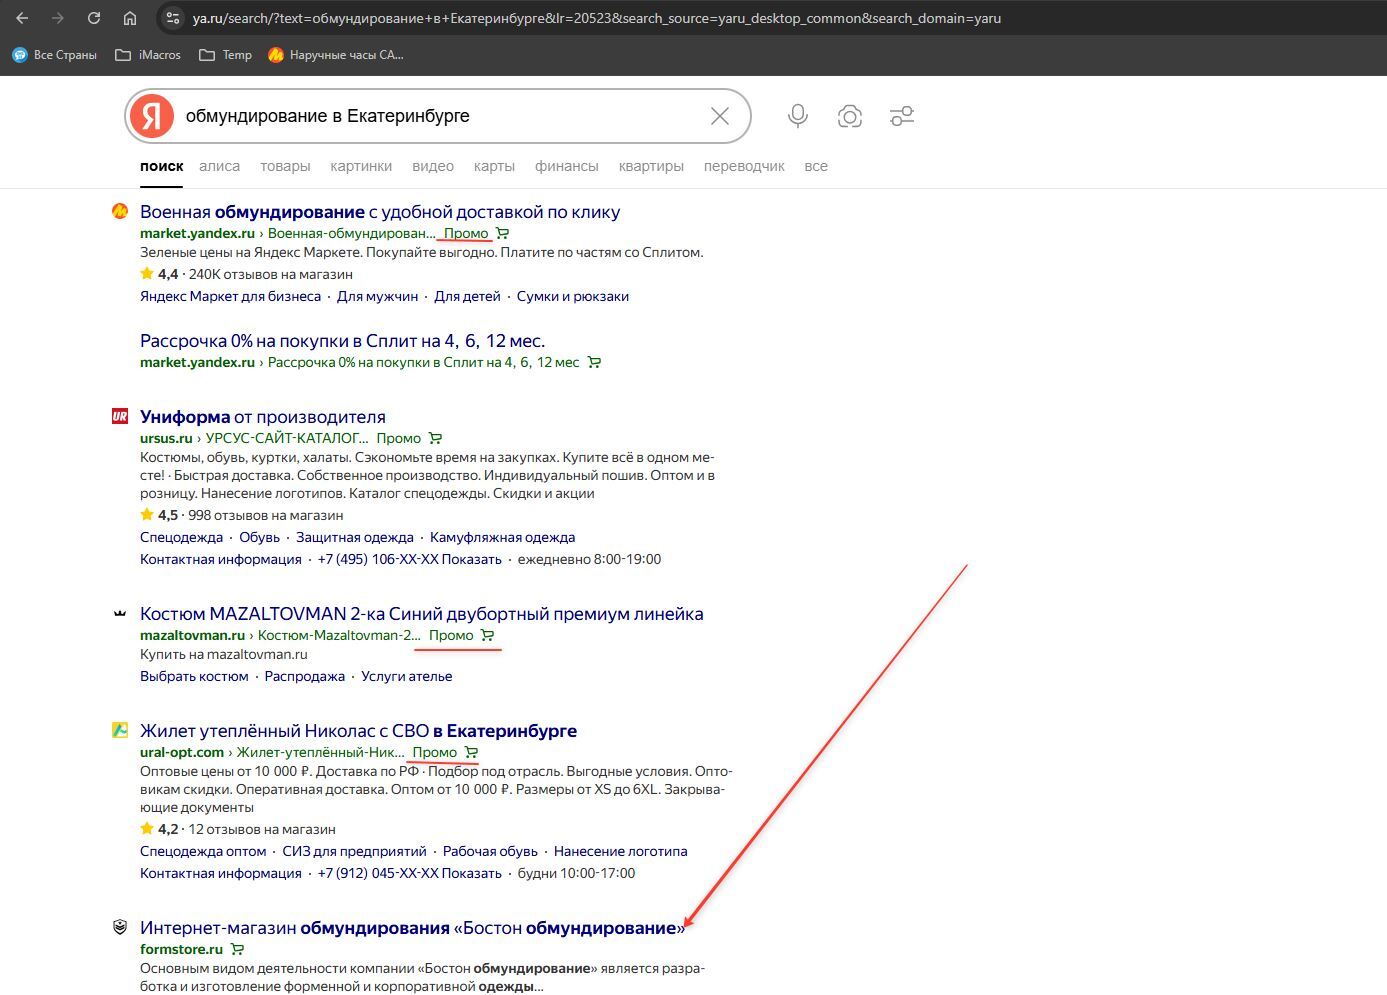This screenshot has width=1387, height=995.
Task: Open image search camera icon
Action: click(x=849, y=116)
